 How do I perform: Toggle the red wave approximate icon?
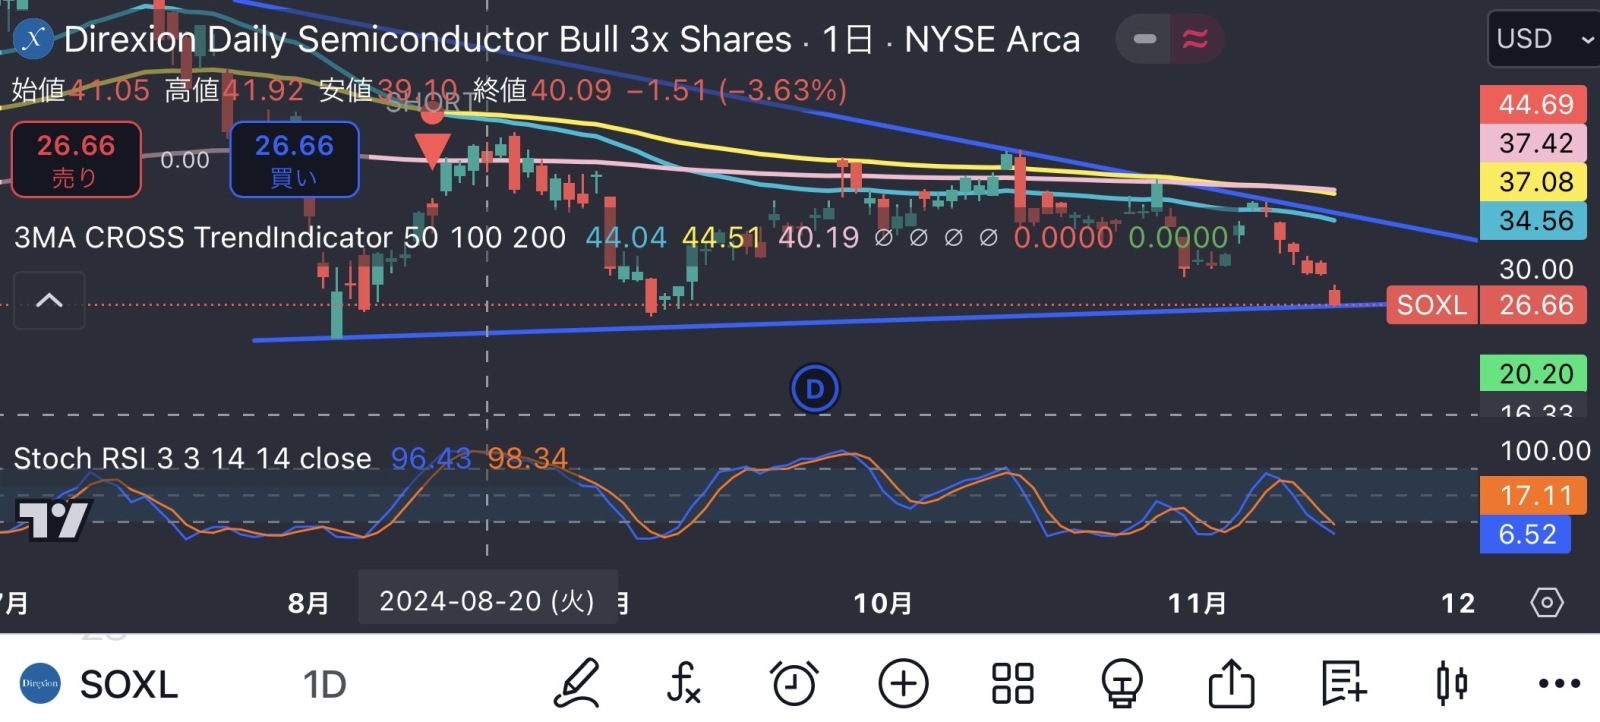1195,39
